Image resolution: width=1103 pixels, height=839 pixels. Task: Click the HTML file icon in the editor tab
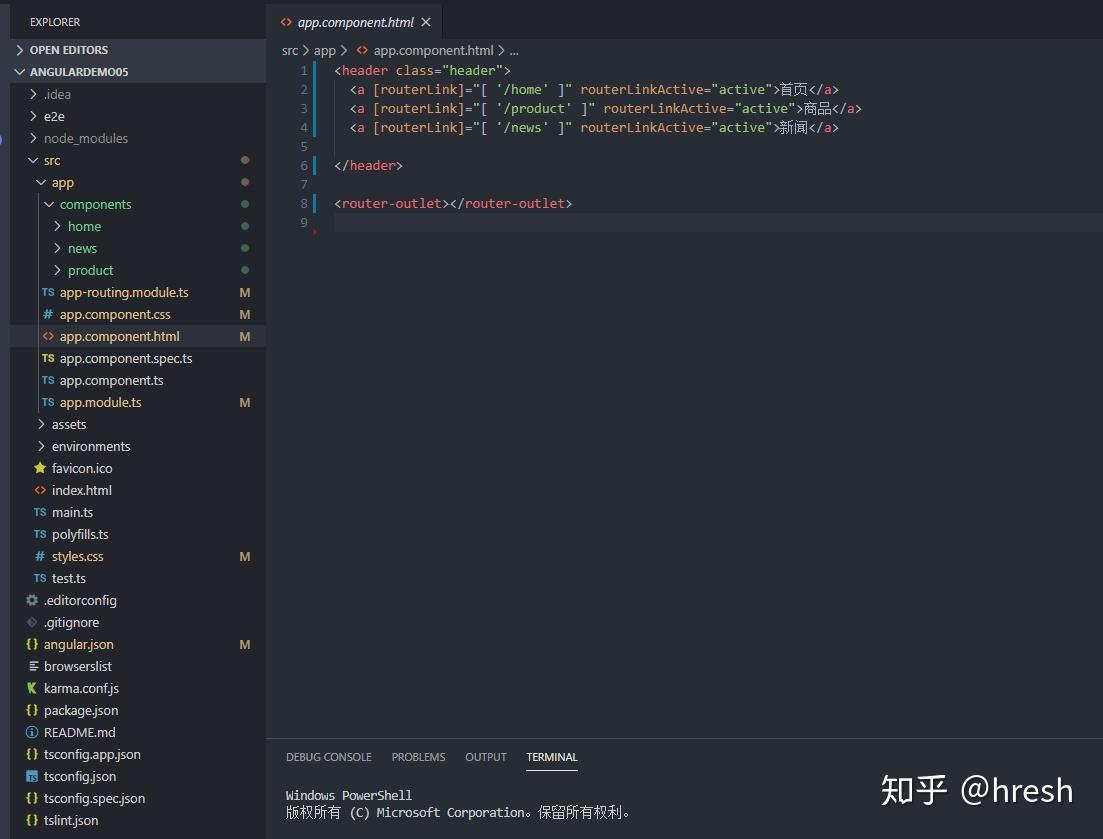pyautogui.click(x=286, y=23)
